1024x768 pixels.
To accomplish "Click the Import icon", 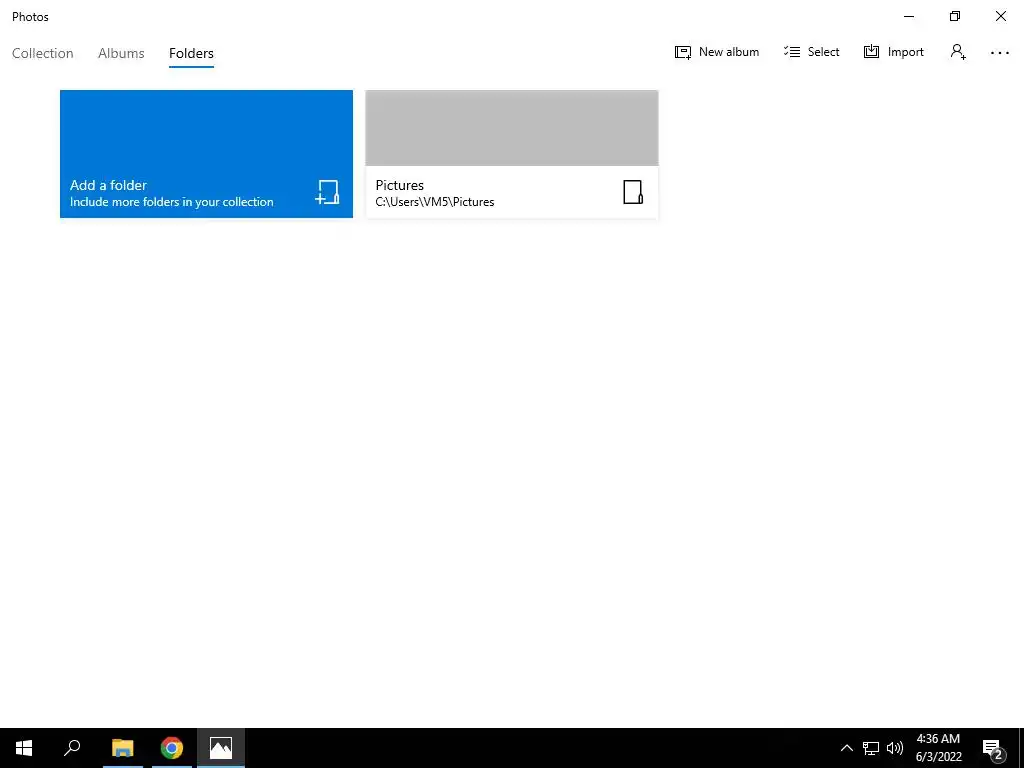I will point(871,52).
